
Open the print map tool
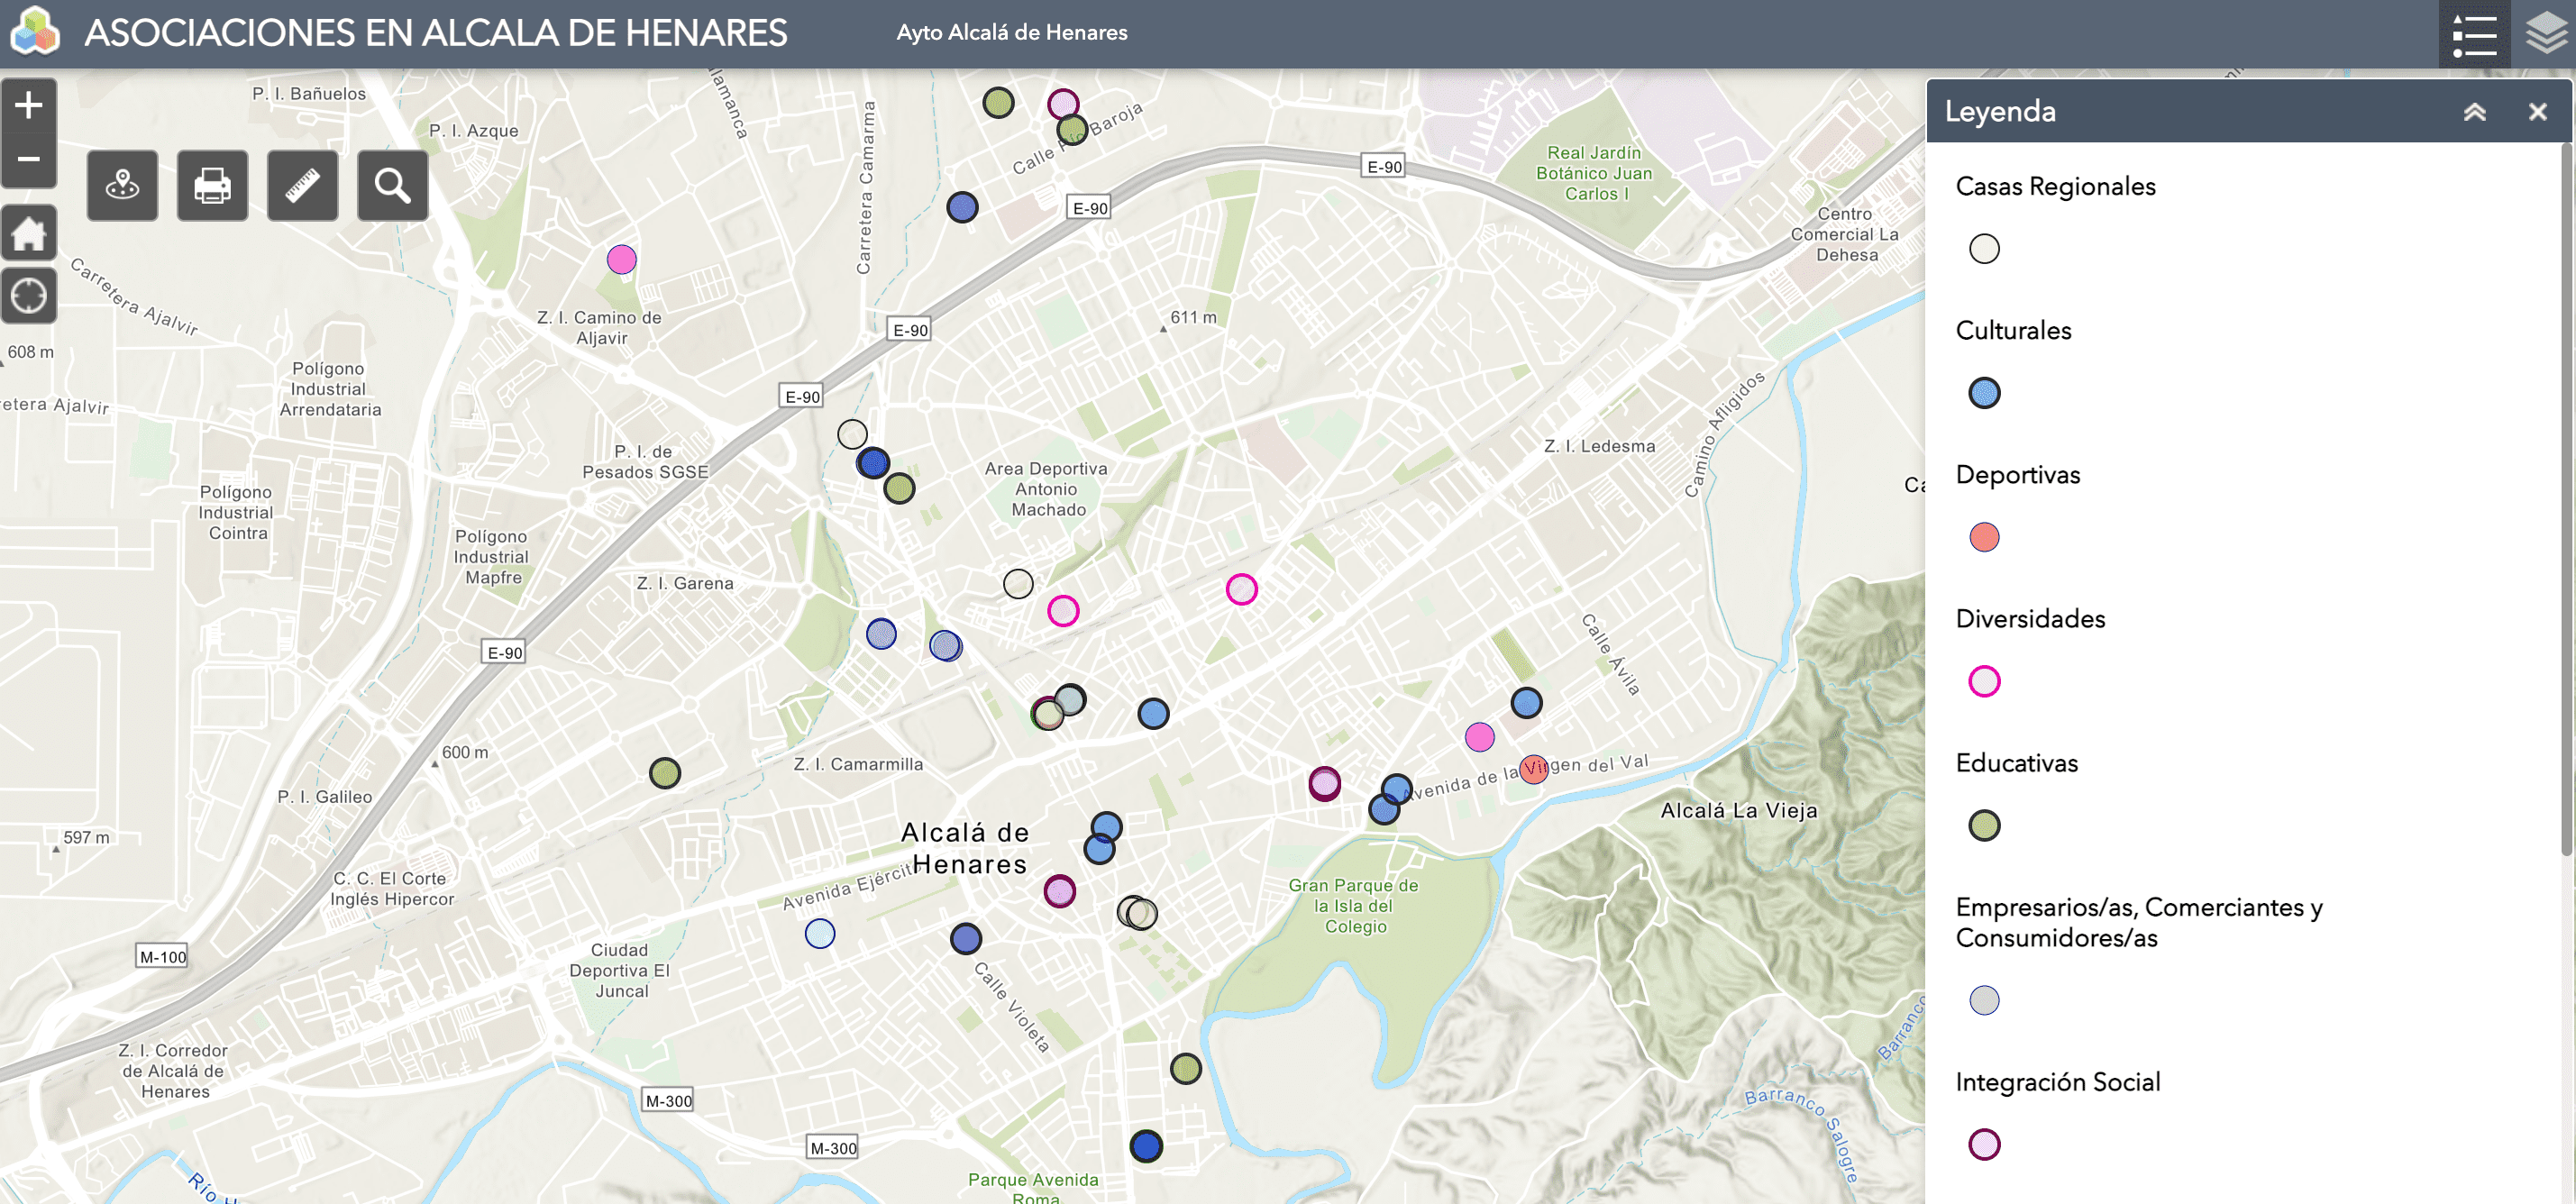click(x=212, y=186)
